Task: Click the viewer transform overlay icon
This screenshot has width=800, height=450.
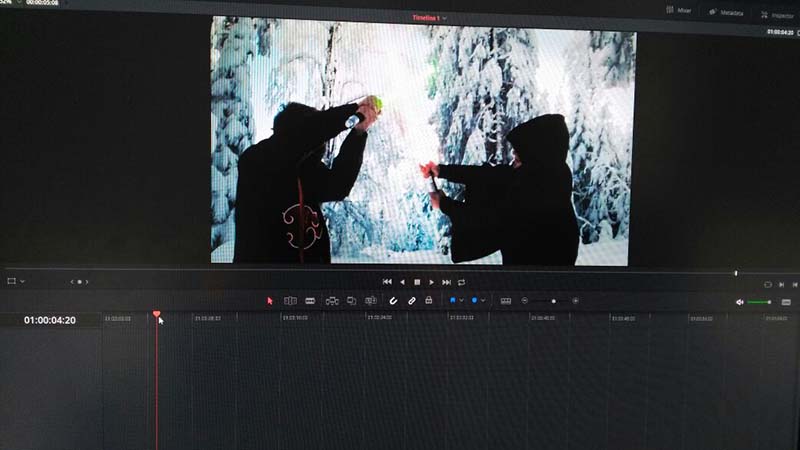Action: tap(12, 281)
